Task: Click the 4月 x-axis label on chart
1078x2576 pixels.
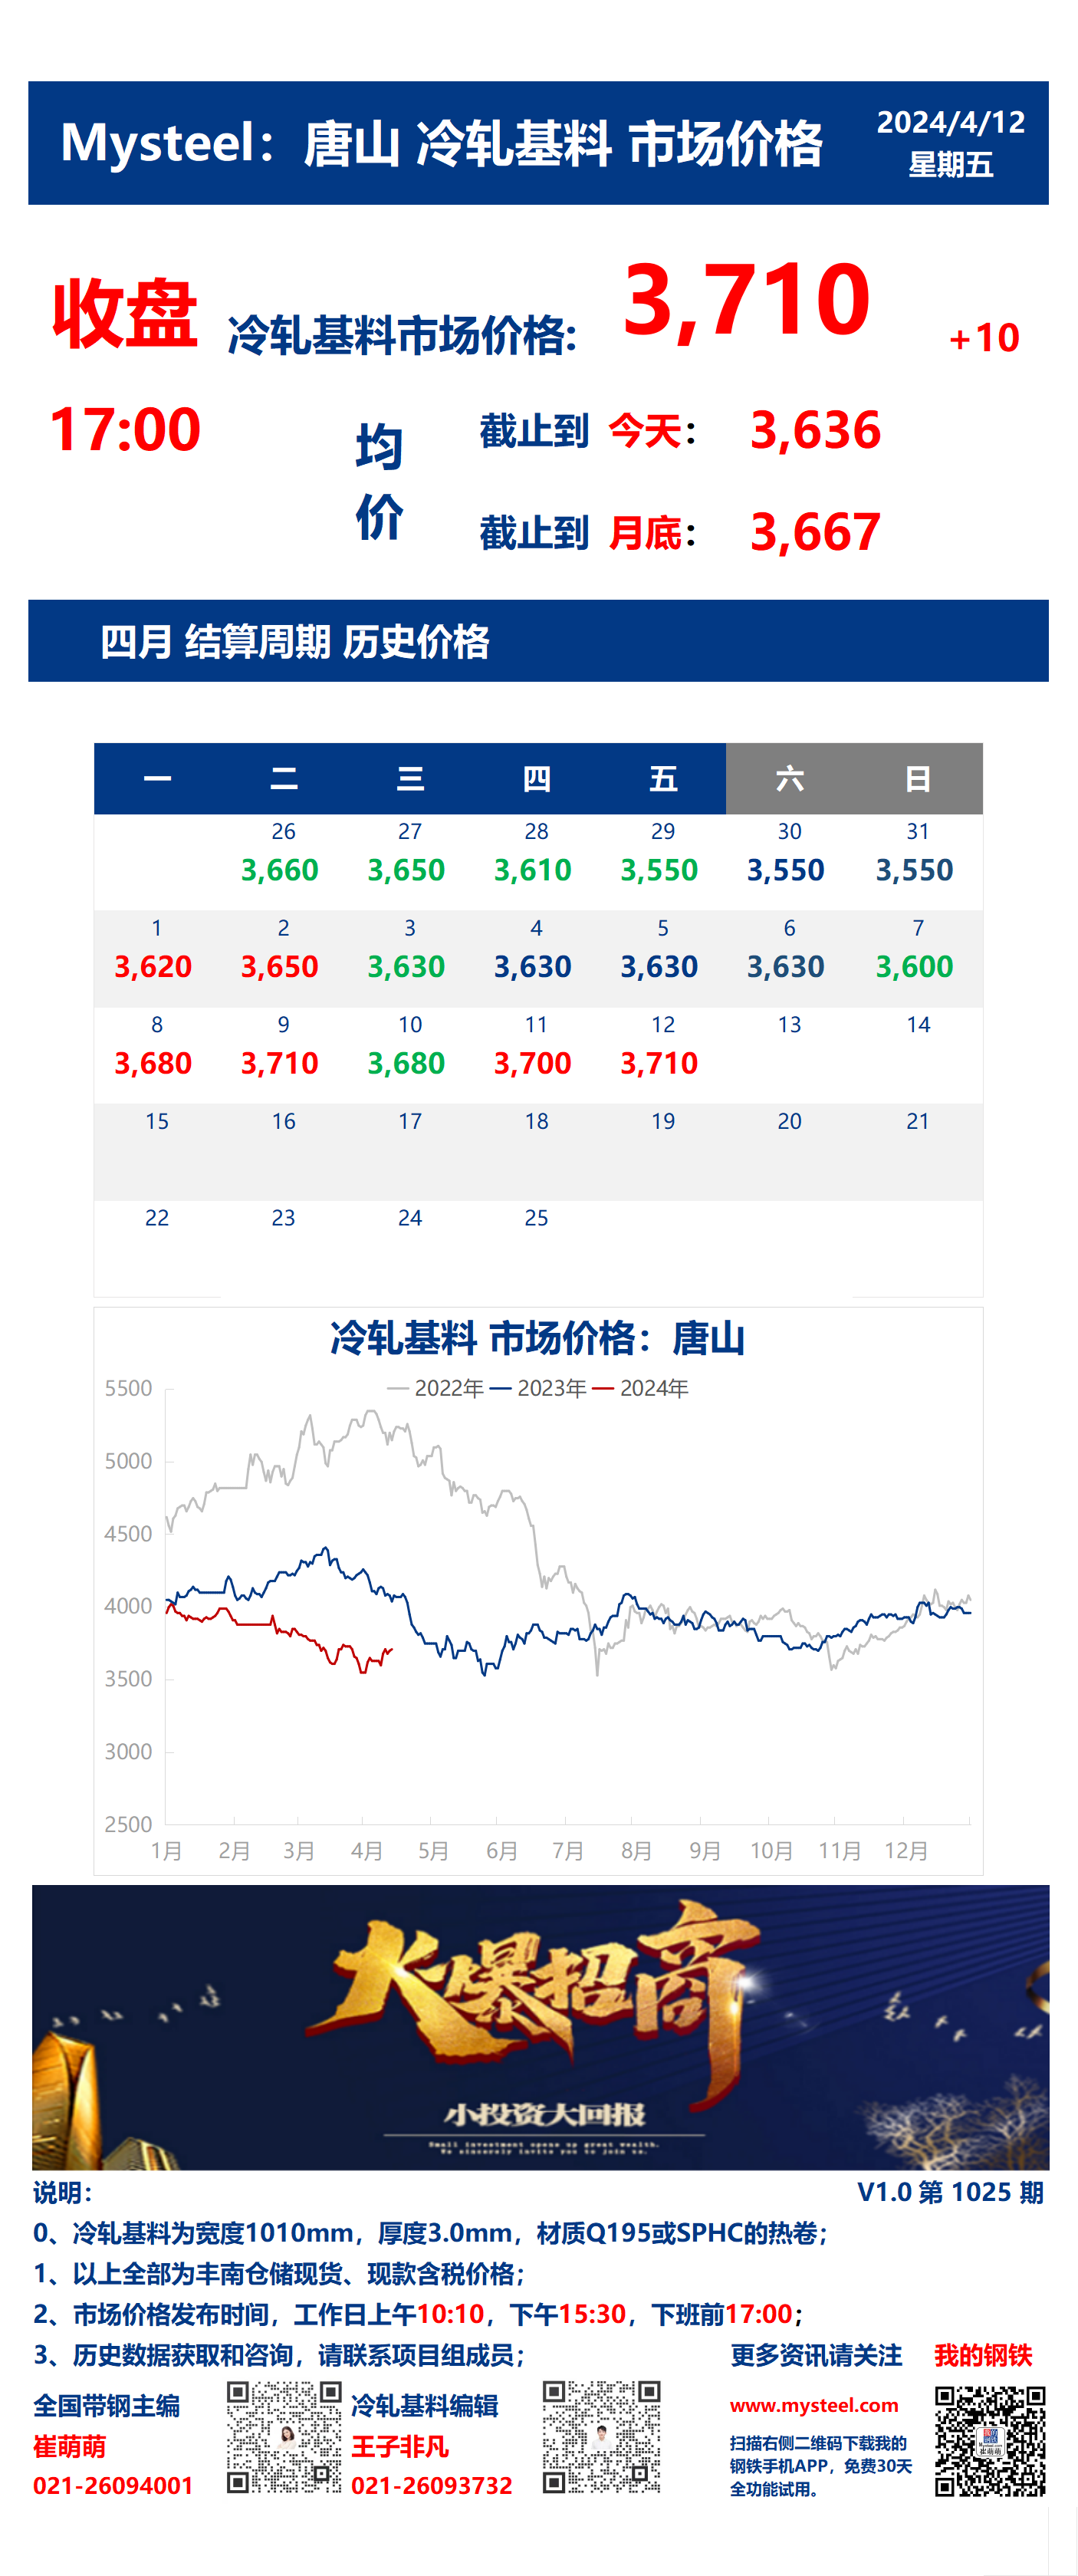Action: tap(367, 1851)
